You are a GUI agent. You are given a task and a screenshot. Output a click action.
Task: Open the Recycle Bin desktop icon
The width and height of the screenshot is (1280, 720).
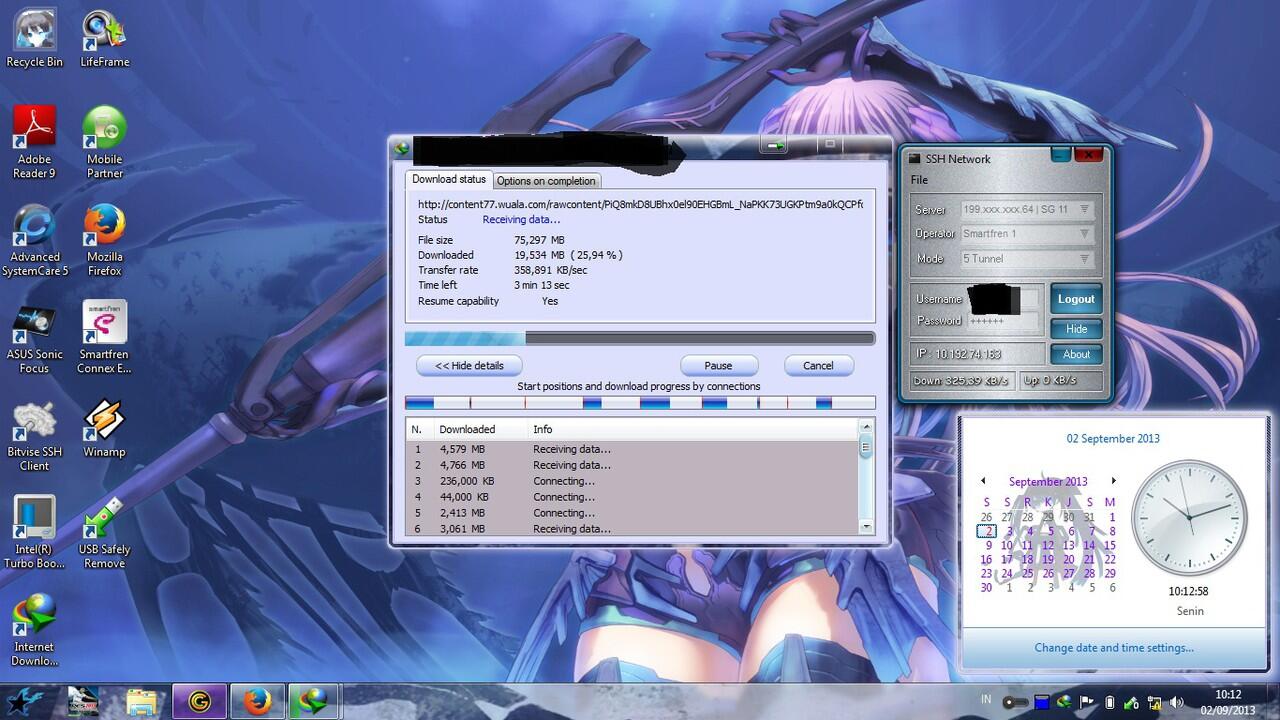[x=34, y=38]
